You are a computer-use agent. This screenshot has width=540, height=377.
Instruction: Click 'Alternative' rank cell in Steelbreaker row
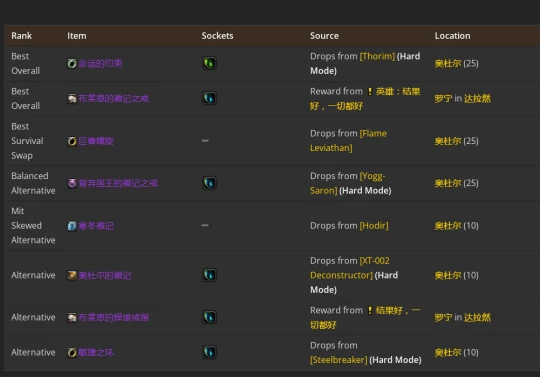coord(33,353)
